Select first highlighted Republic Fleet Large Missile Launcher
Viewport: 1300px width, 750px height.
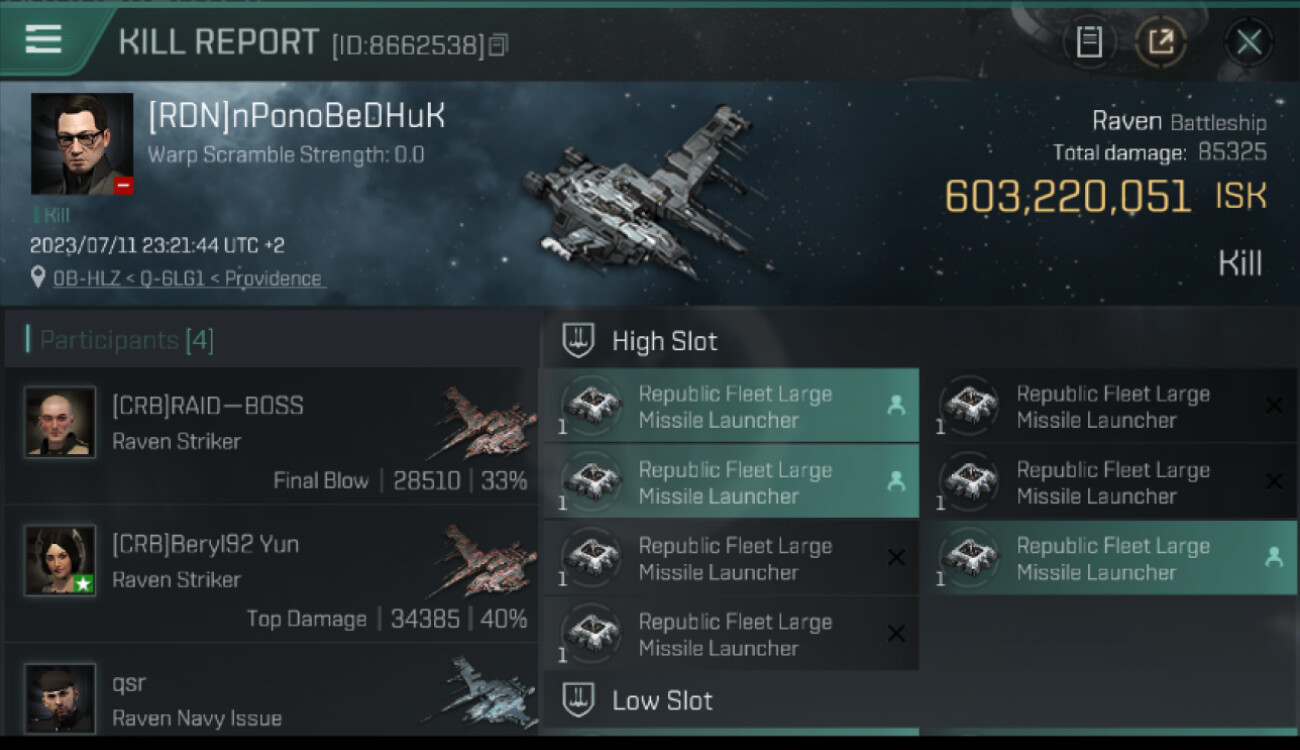pyautogui.click(x=730, y=406)
